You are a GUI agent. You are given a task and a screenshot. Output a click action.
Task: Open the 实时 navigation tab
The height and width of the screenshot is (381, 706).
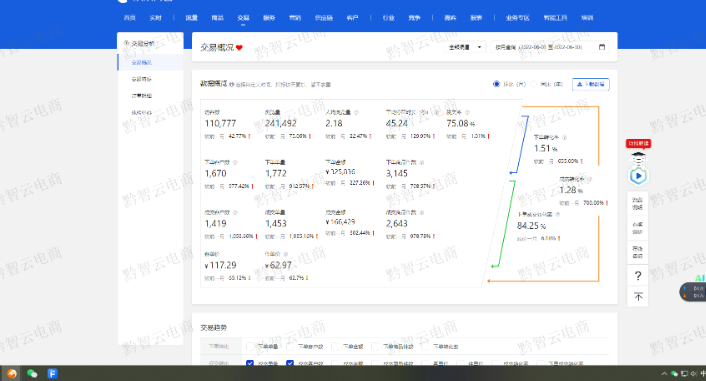tap(155, 18)
